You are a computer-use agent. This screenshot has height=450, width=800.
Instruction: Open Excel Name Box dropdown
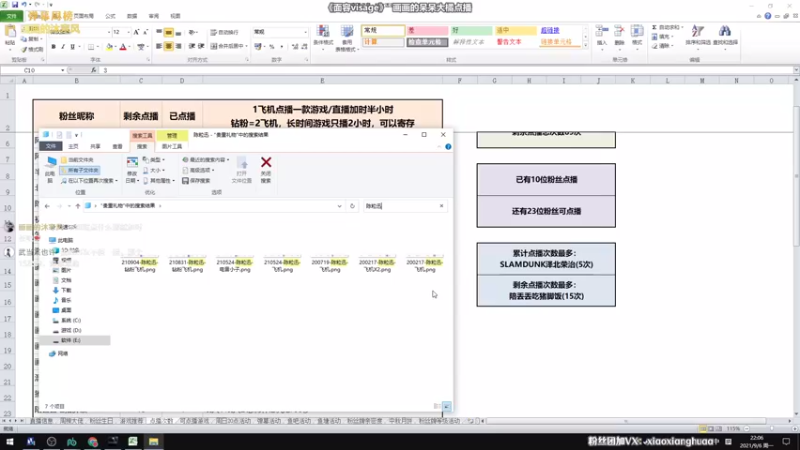click(63, 70)
